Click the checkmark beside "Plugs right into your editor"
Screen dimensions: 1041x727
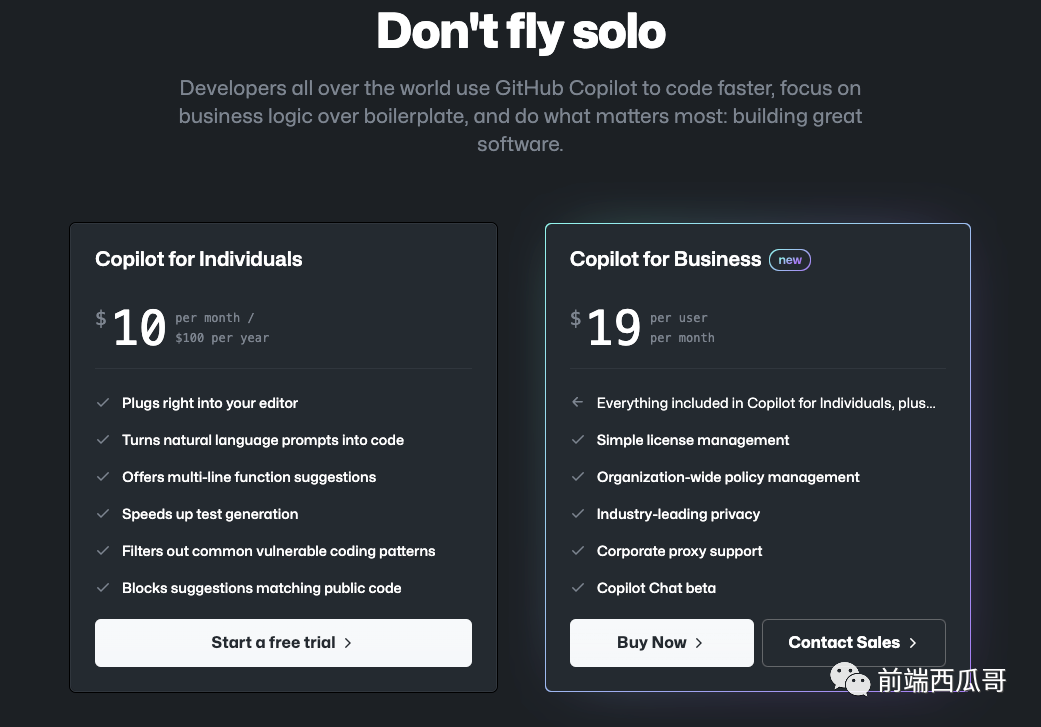tap(103, 403)
